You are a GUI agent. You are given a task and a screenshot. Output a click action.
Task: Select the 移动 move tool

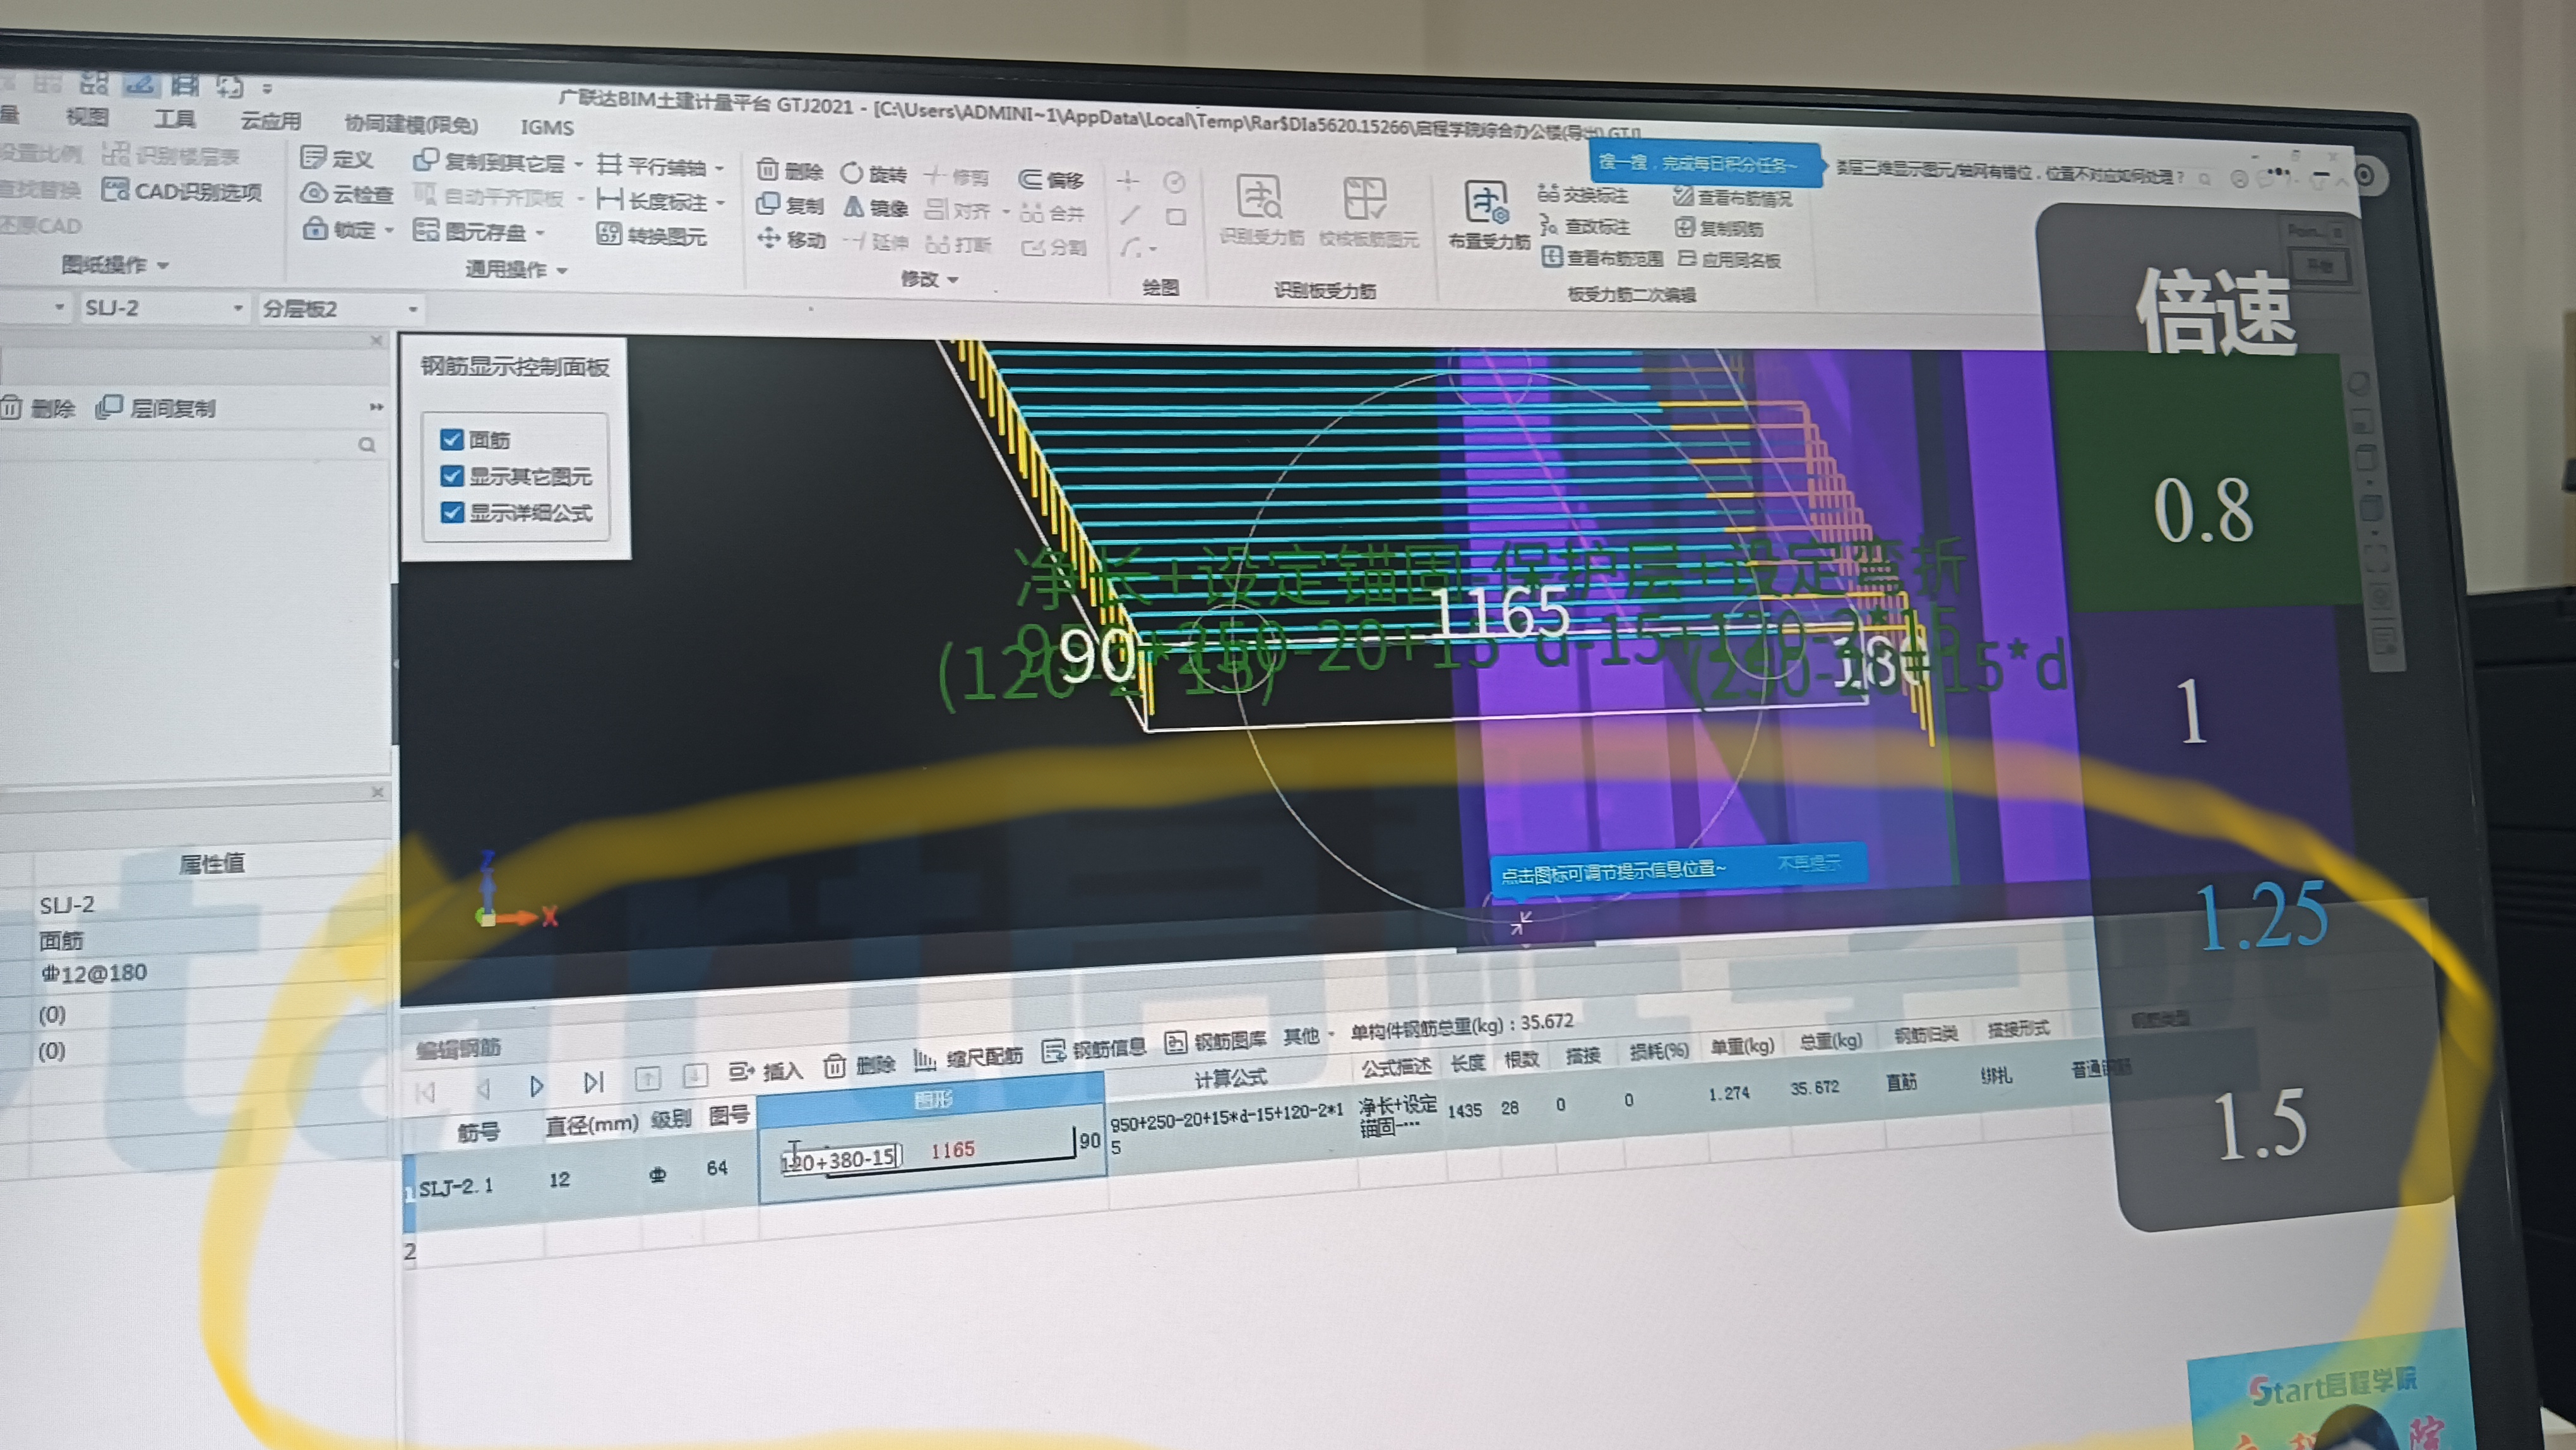click(x=791, y=239)
